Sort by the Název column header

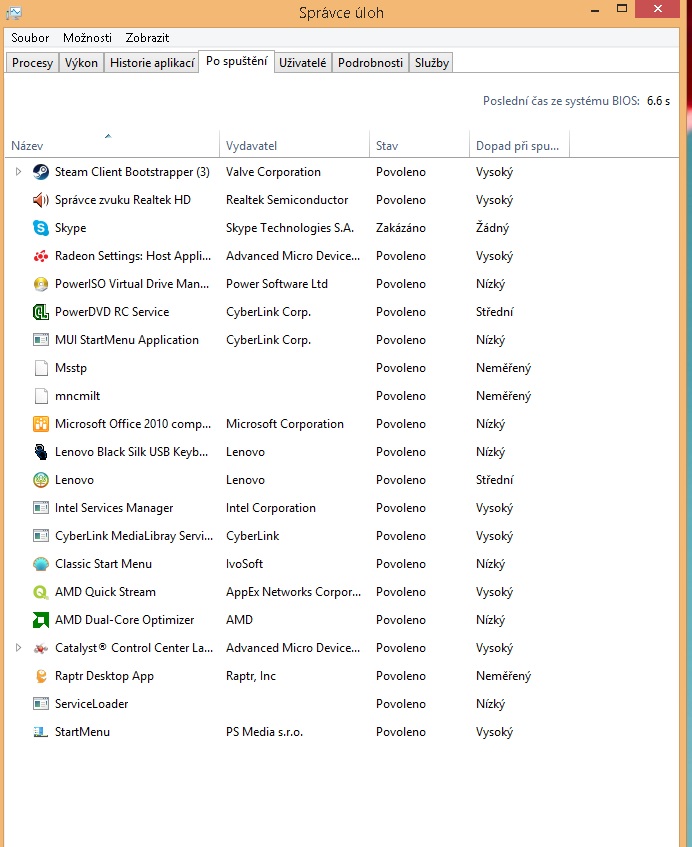coord(112,145)
